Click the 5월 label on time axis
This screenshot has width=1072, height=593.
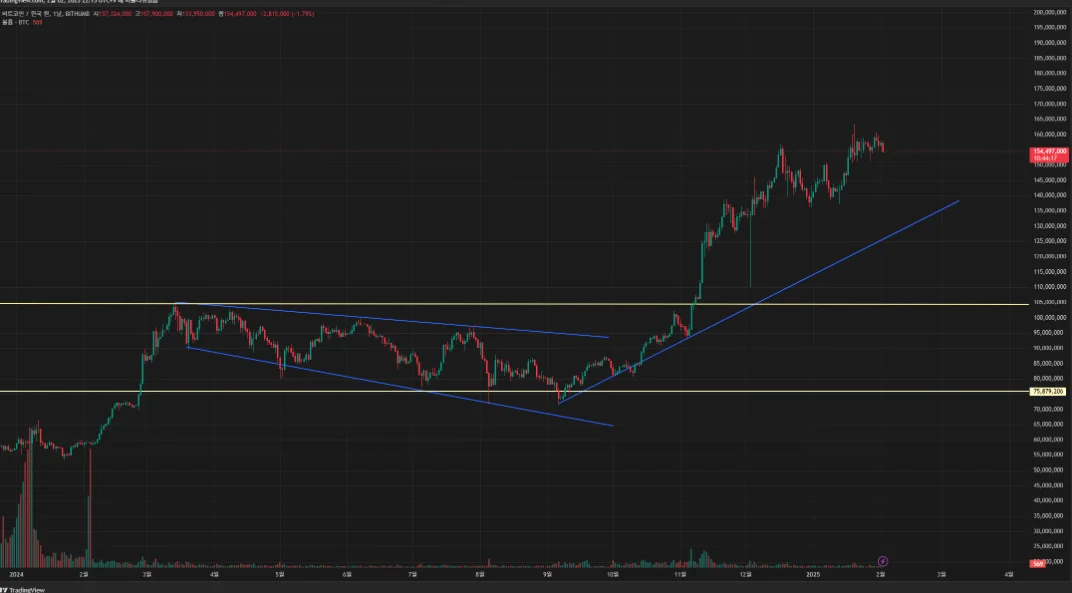click(x=280, y=575)
